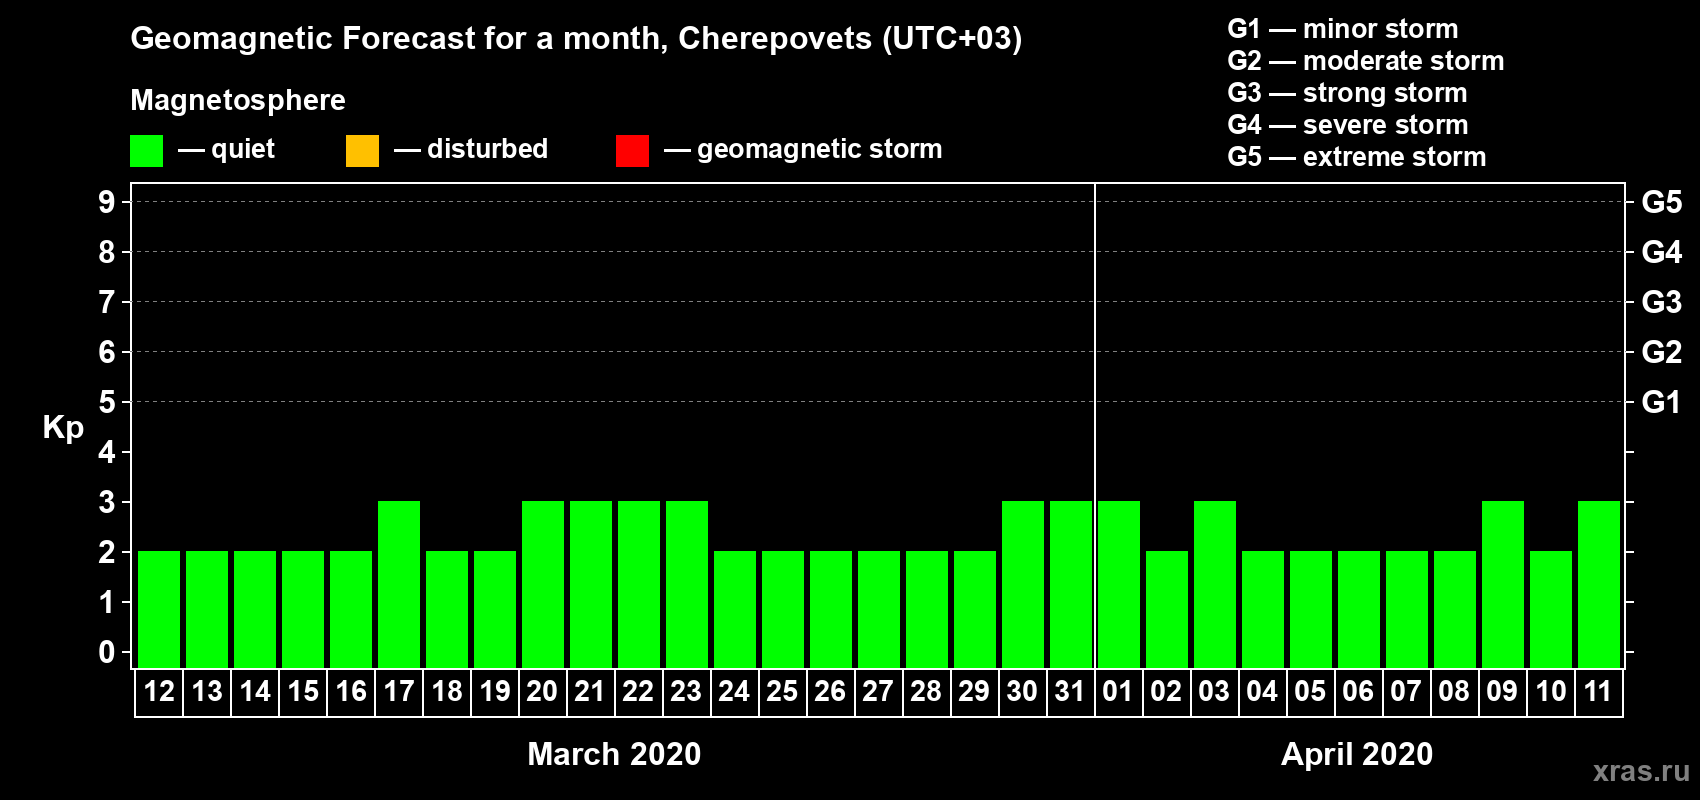Screen dimensions: 1700x800
Task: Click the day label 14
Action: (x=255, y=691)
